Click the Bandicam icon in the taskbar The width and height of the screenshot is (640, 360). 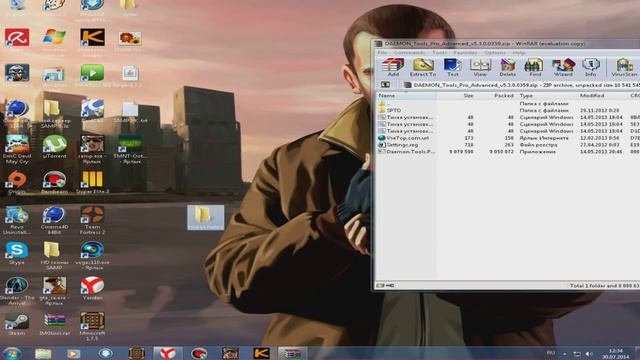click(199, 353)
